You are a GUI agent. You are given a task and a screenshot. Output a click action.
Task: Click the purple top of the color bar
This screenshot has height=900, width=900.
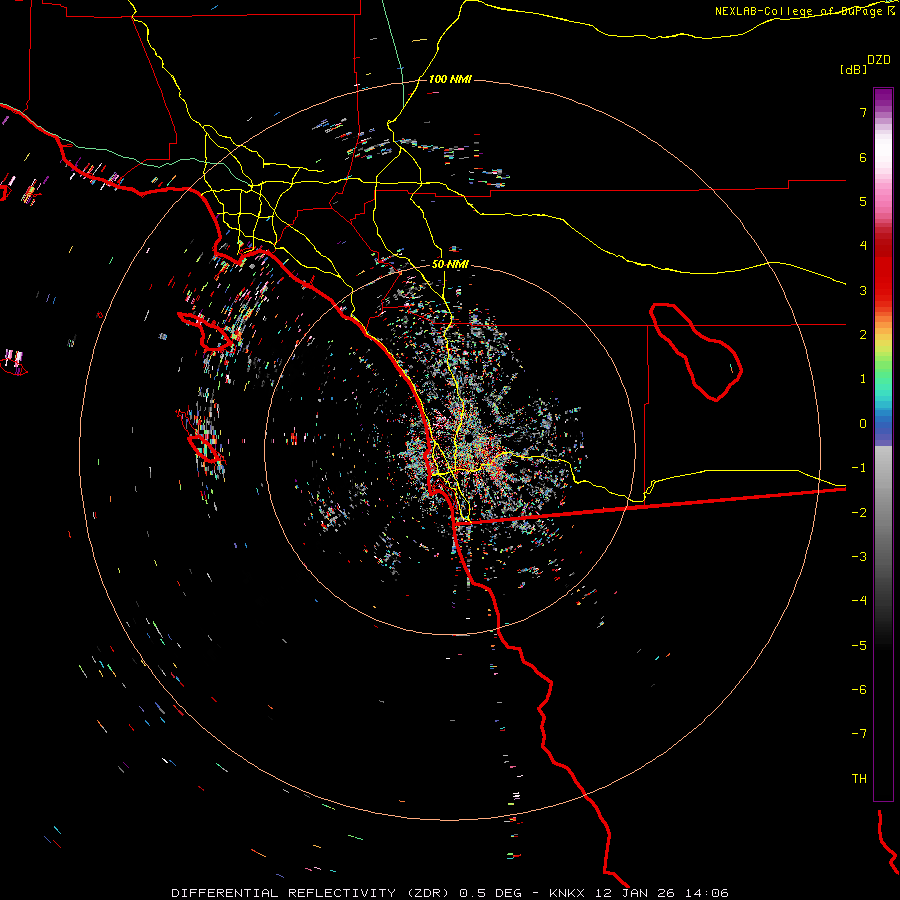pos(883,98)
